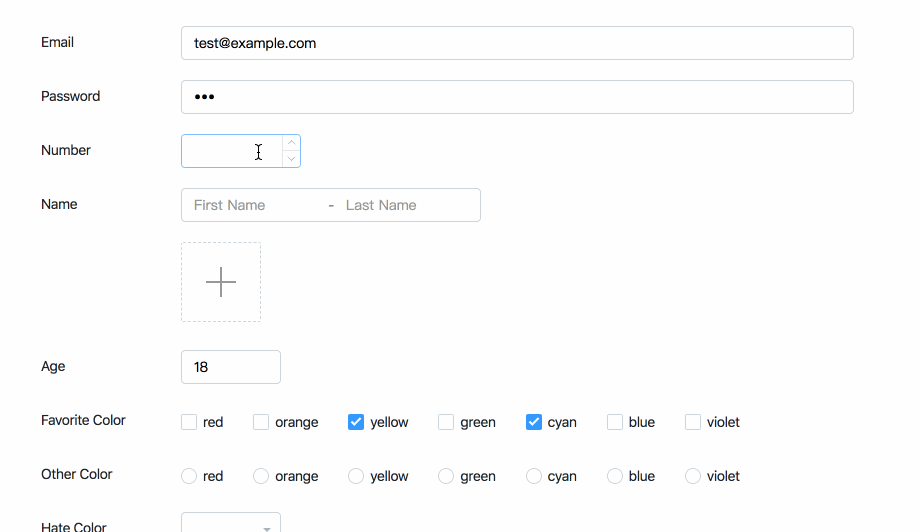Select the cyan Other Color radio button
Viewport: 921px width, 532px height.
[534, 476]
